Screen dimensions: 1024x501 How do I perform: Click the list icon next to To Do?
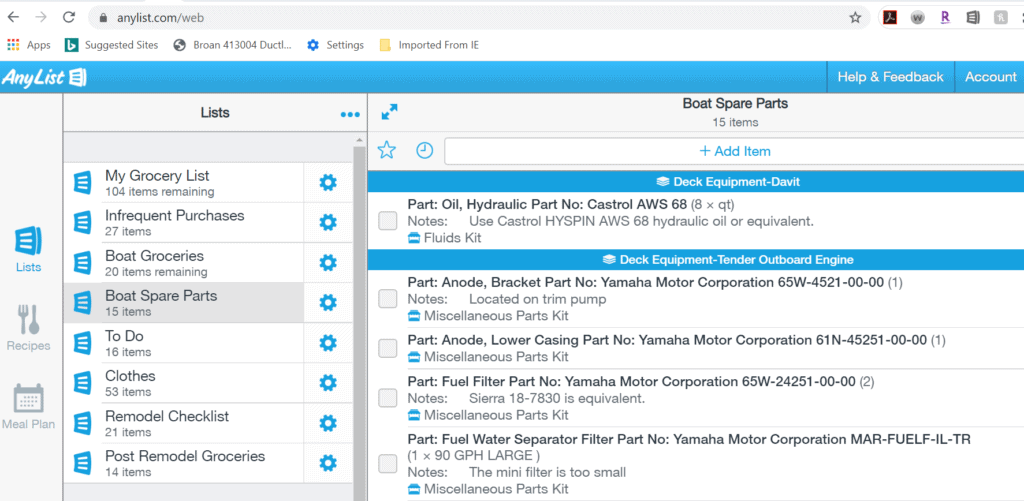(x=82, y=343)
